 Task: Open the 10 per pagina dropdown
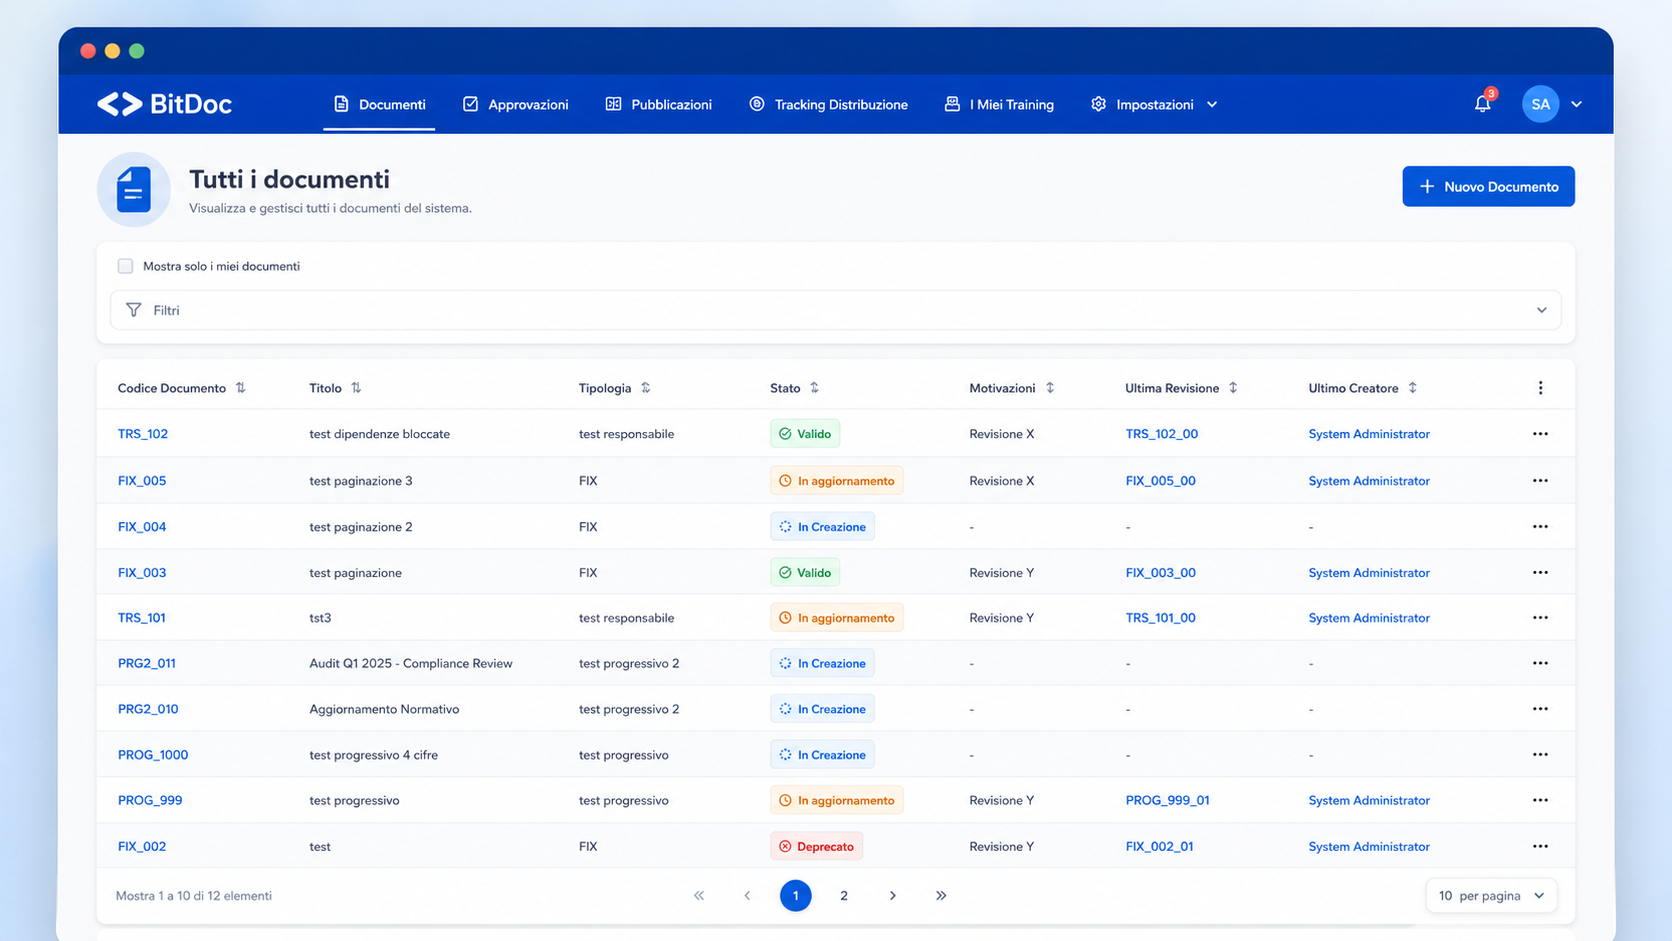point(1491,896)
